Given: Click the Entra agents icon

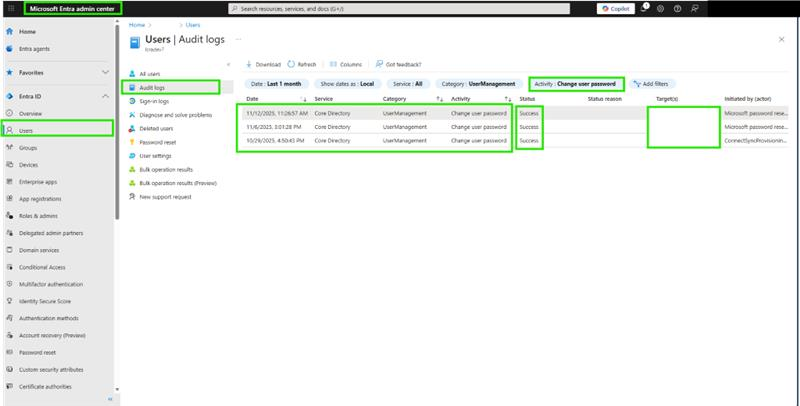Looking at the screenshot, I should pos(9,49).
